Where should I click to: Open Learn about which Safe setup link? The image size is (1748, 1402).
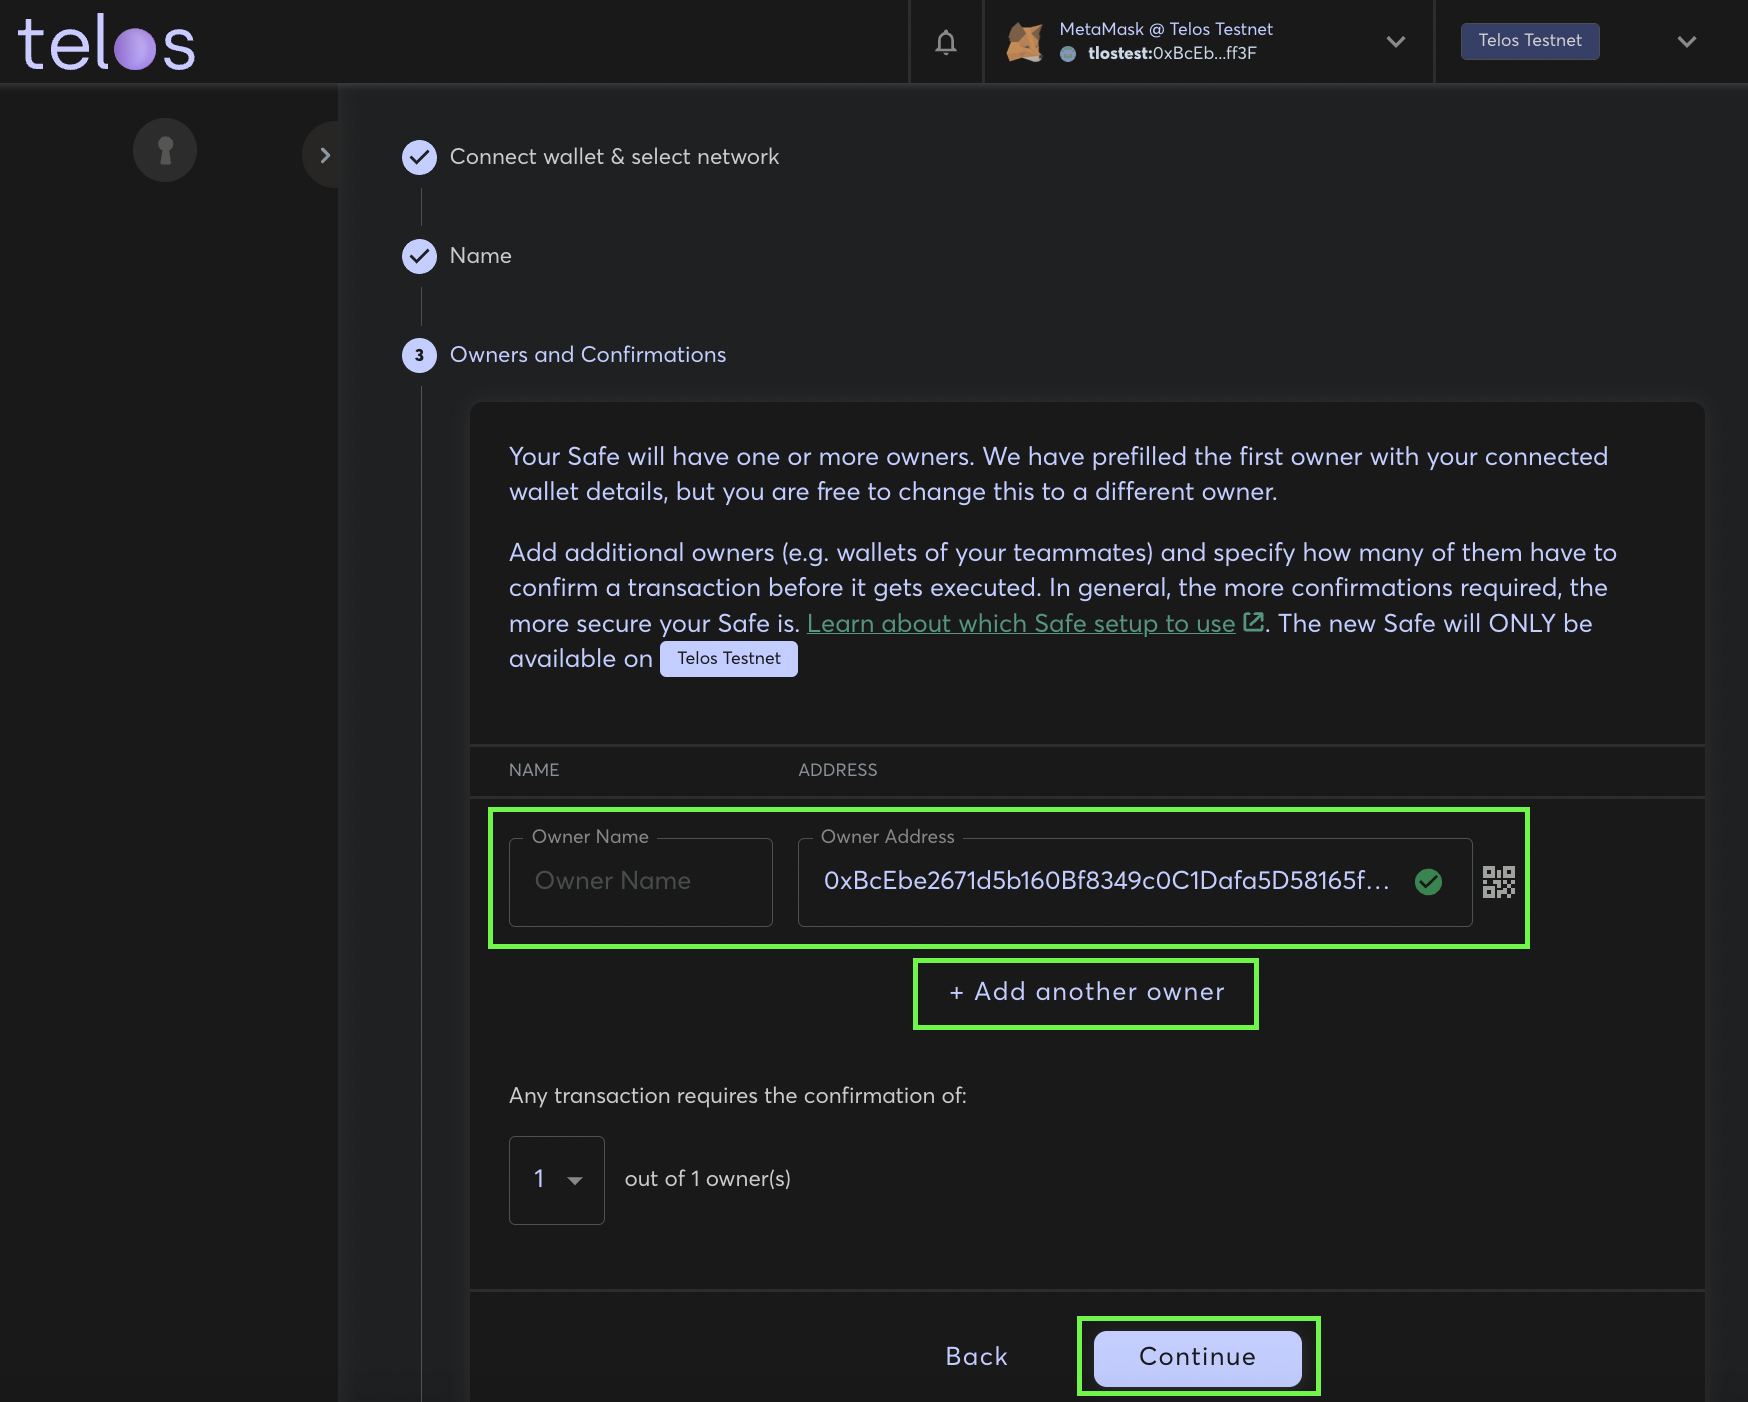pos(1020,624)
